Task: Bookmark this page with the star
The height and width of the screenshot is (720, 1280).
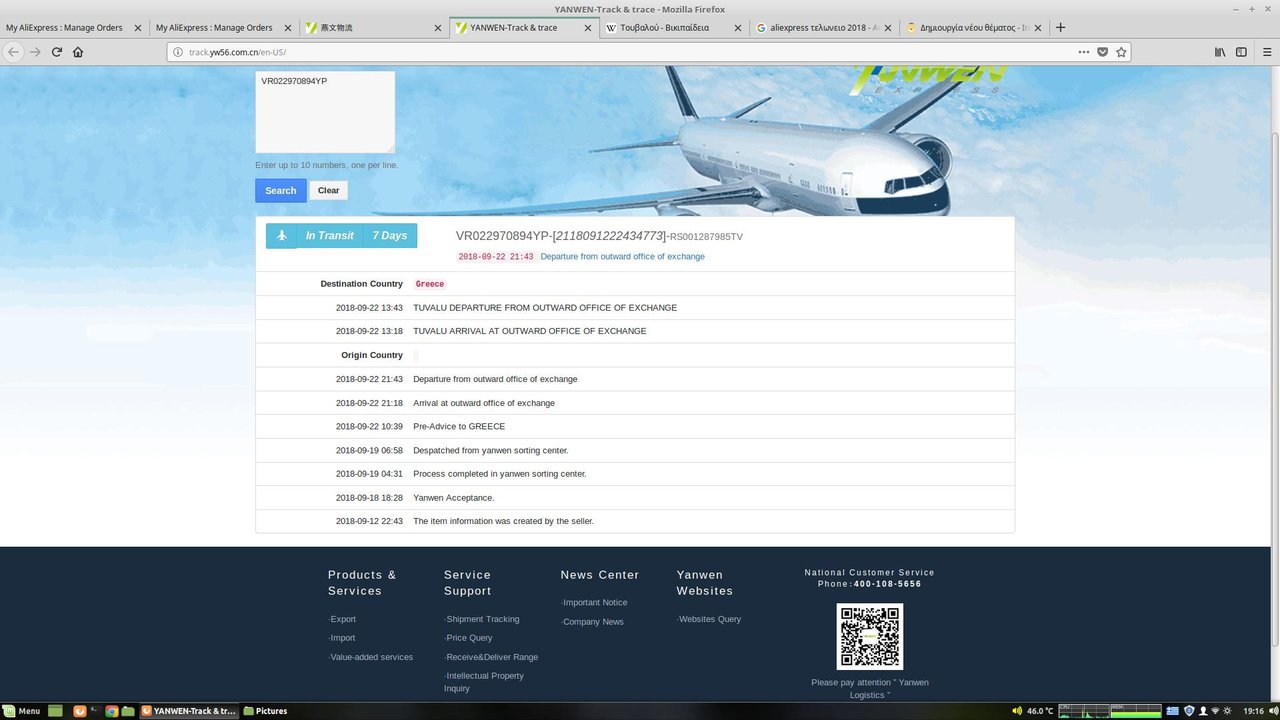Action: (x=1121, y=52)
